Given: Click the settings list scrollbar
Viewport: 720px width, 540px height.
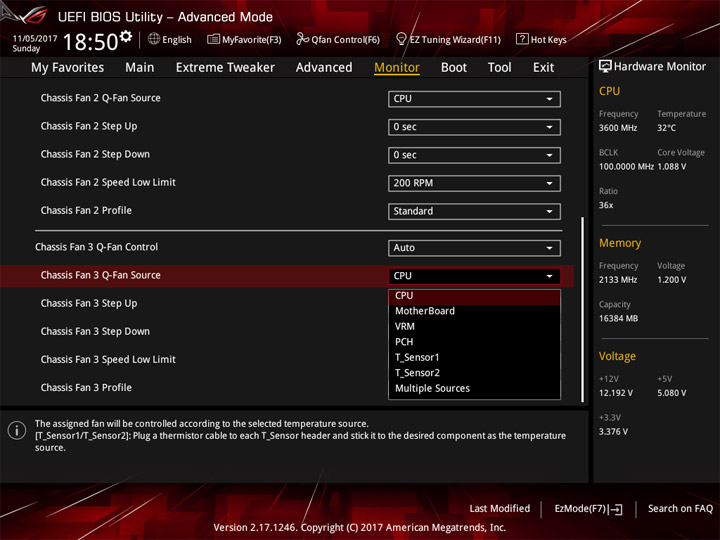Looking at the screenshot, I should [x=582, y=309].
